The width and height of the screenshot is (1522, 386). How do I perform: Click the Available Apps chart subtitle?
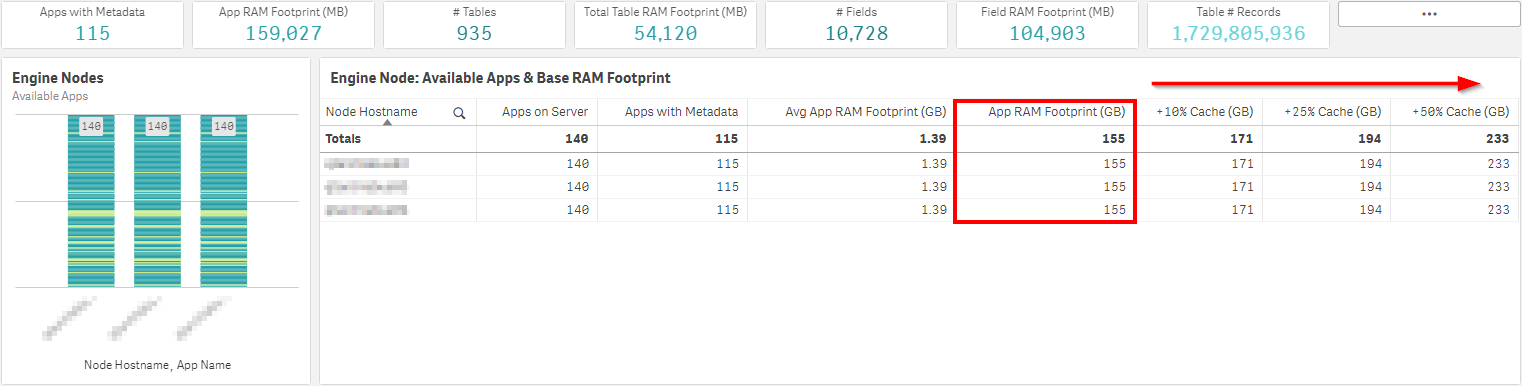click(50, 96)
